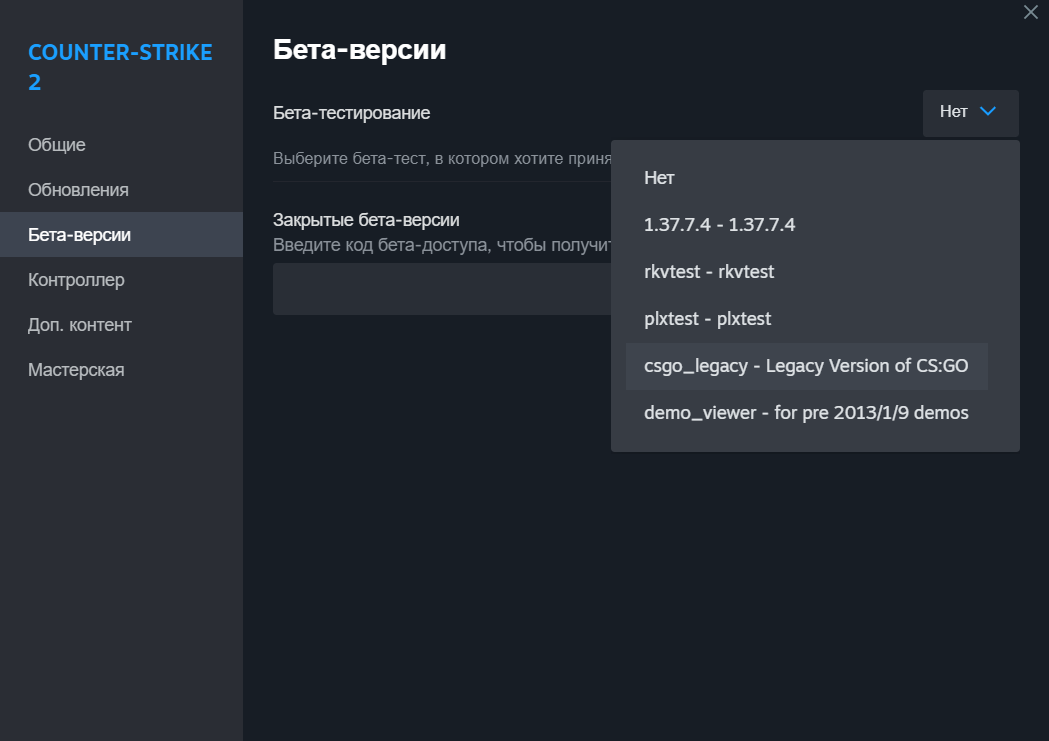Select csgo_legacy - Legacy Version of CS:GO

pyautogui.click(x=806, y=366)
